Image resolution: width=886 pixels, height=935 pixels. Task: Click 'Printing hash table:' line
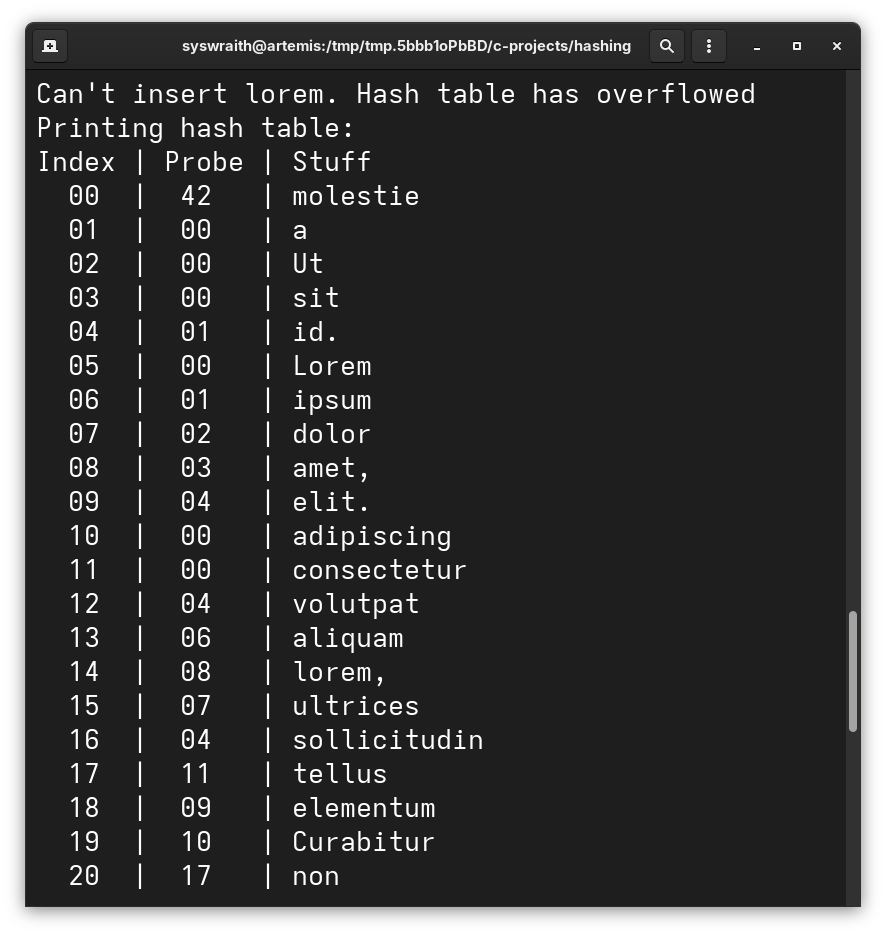tap(195, 128)
